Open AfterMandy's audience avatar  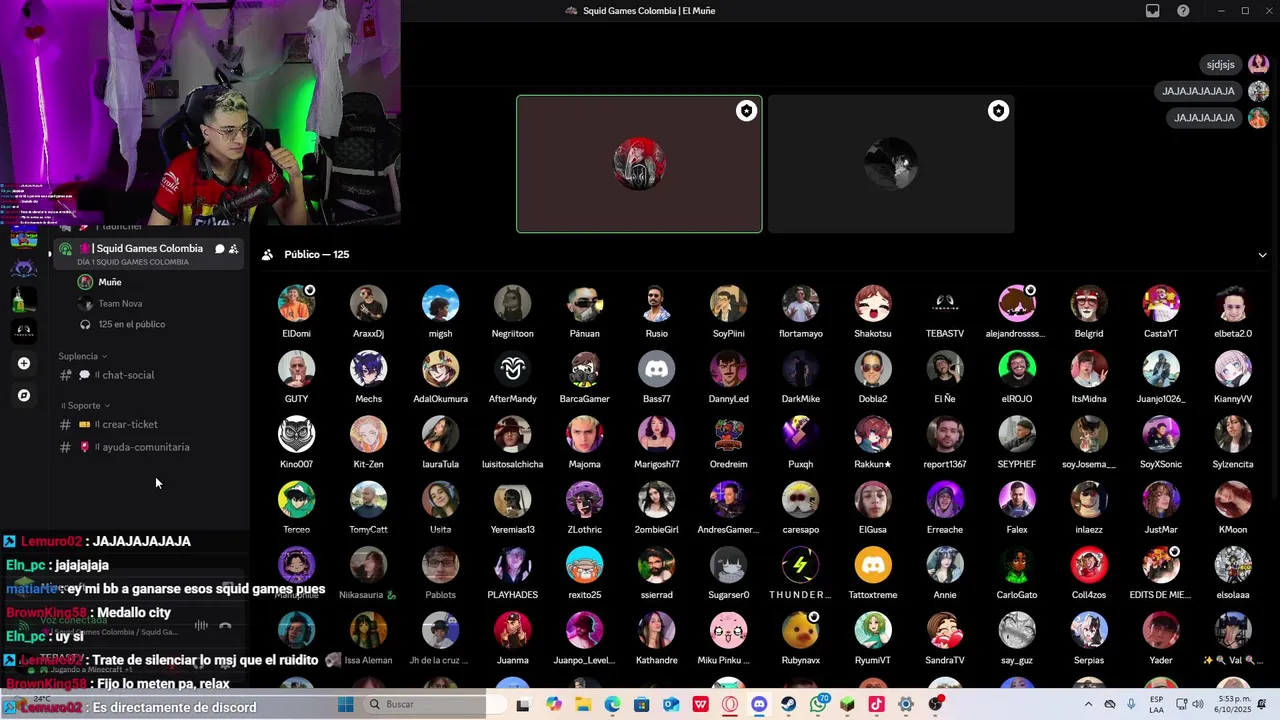512,369
